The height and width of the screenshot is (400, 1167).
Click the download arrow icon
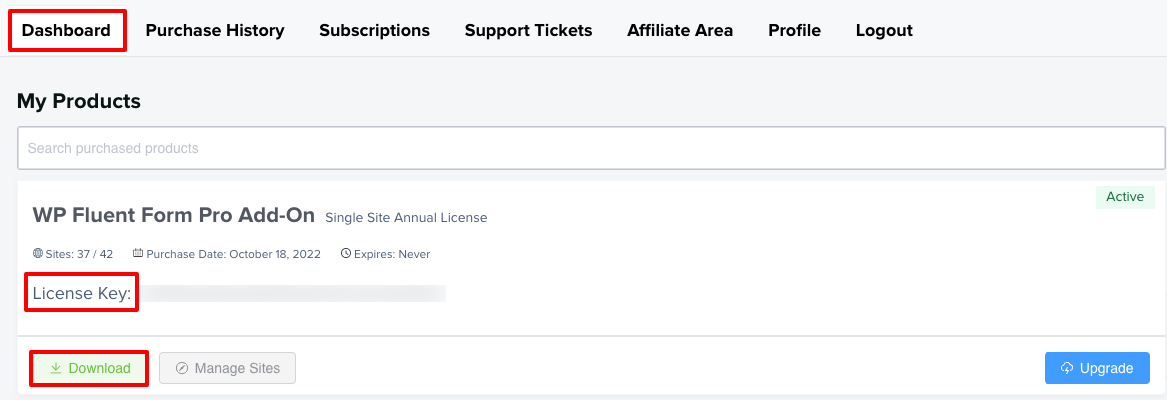click(56, 368)
